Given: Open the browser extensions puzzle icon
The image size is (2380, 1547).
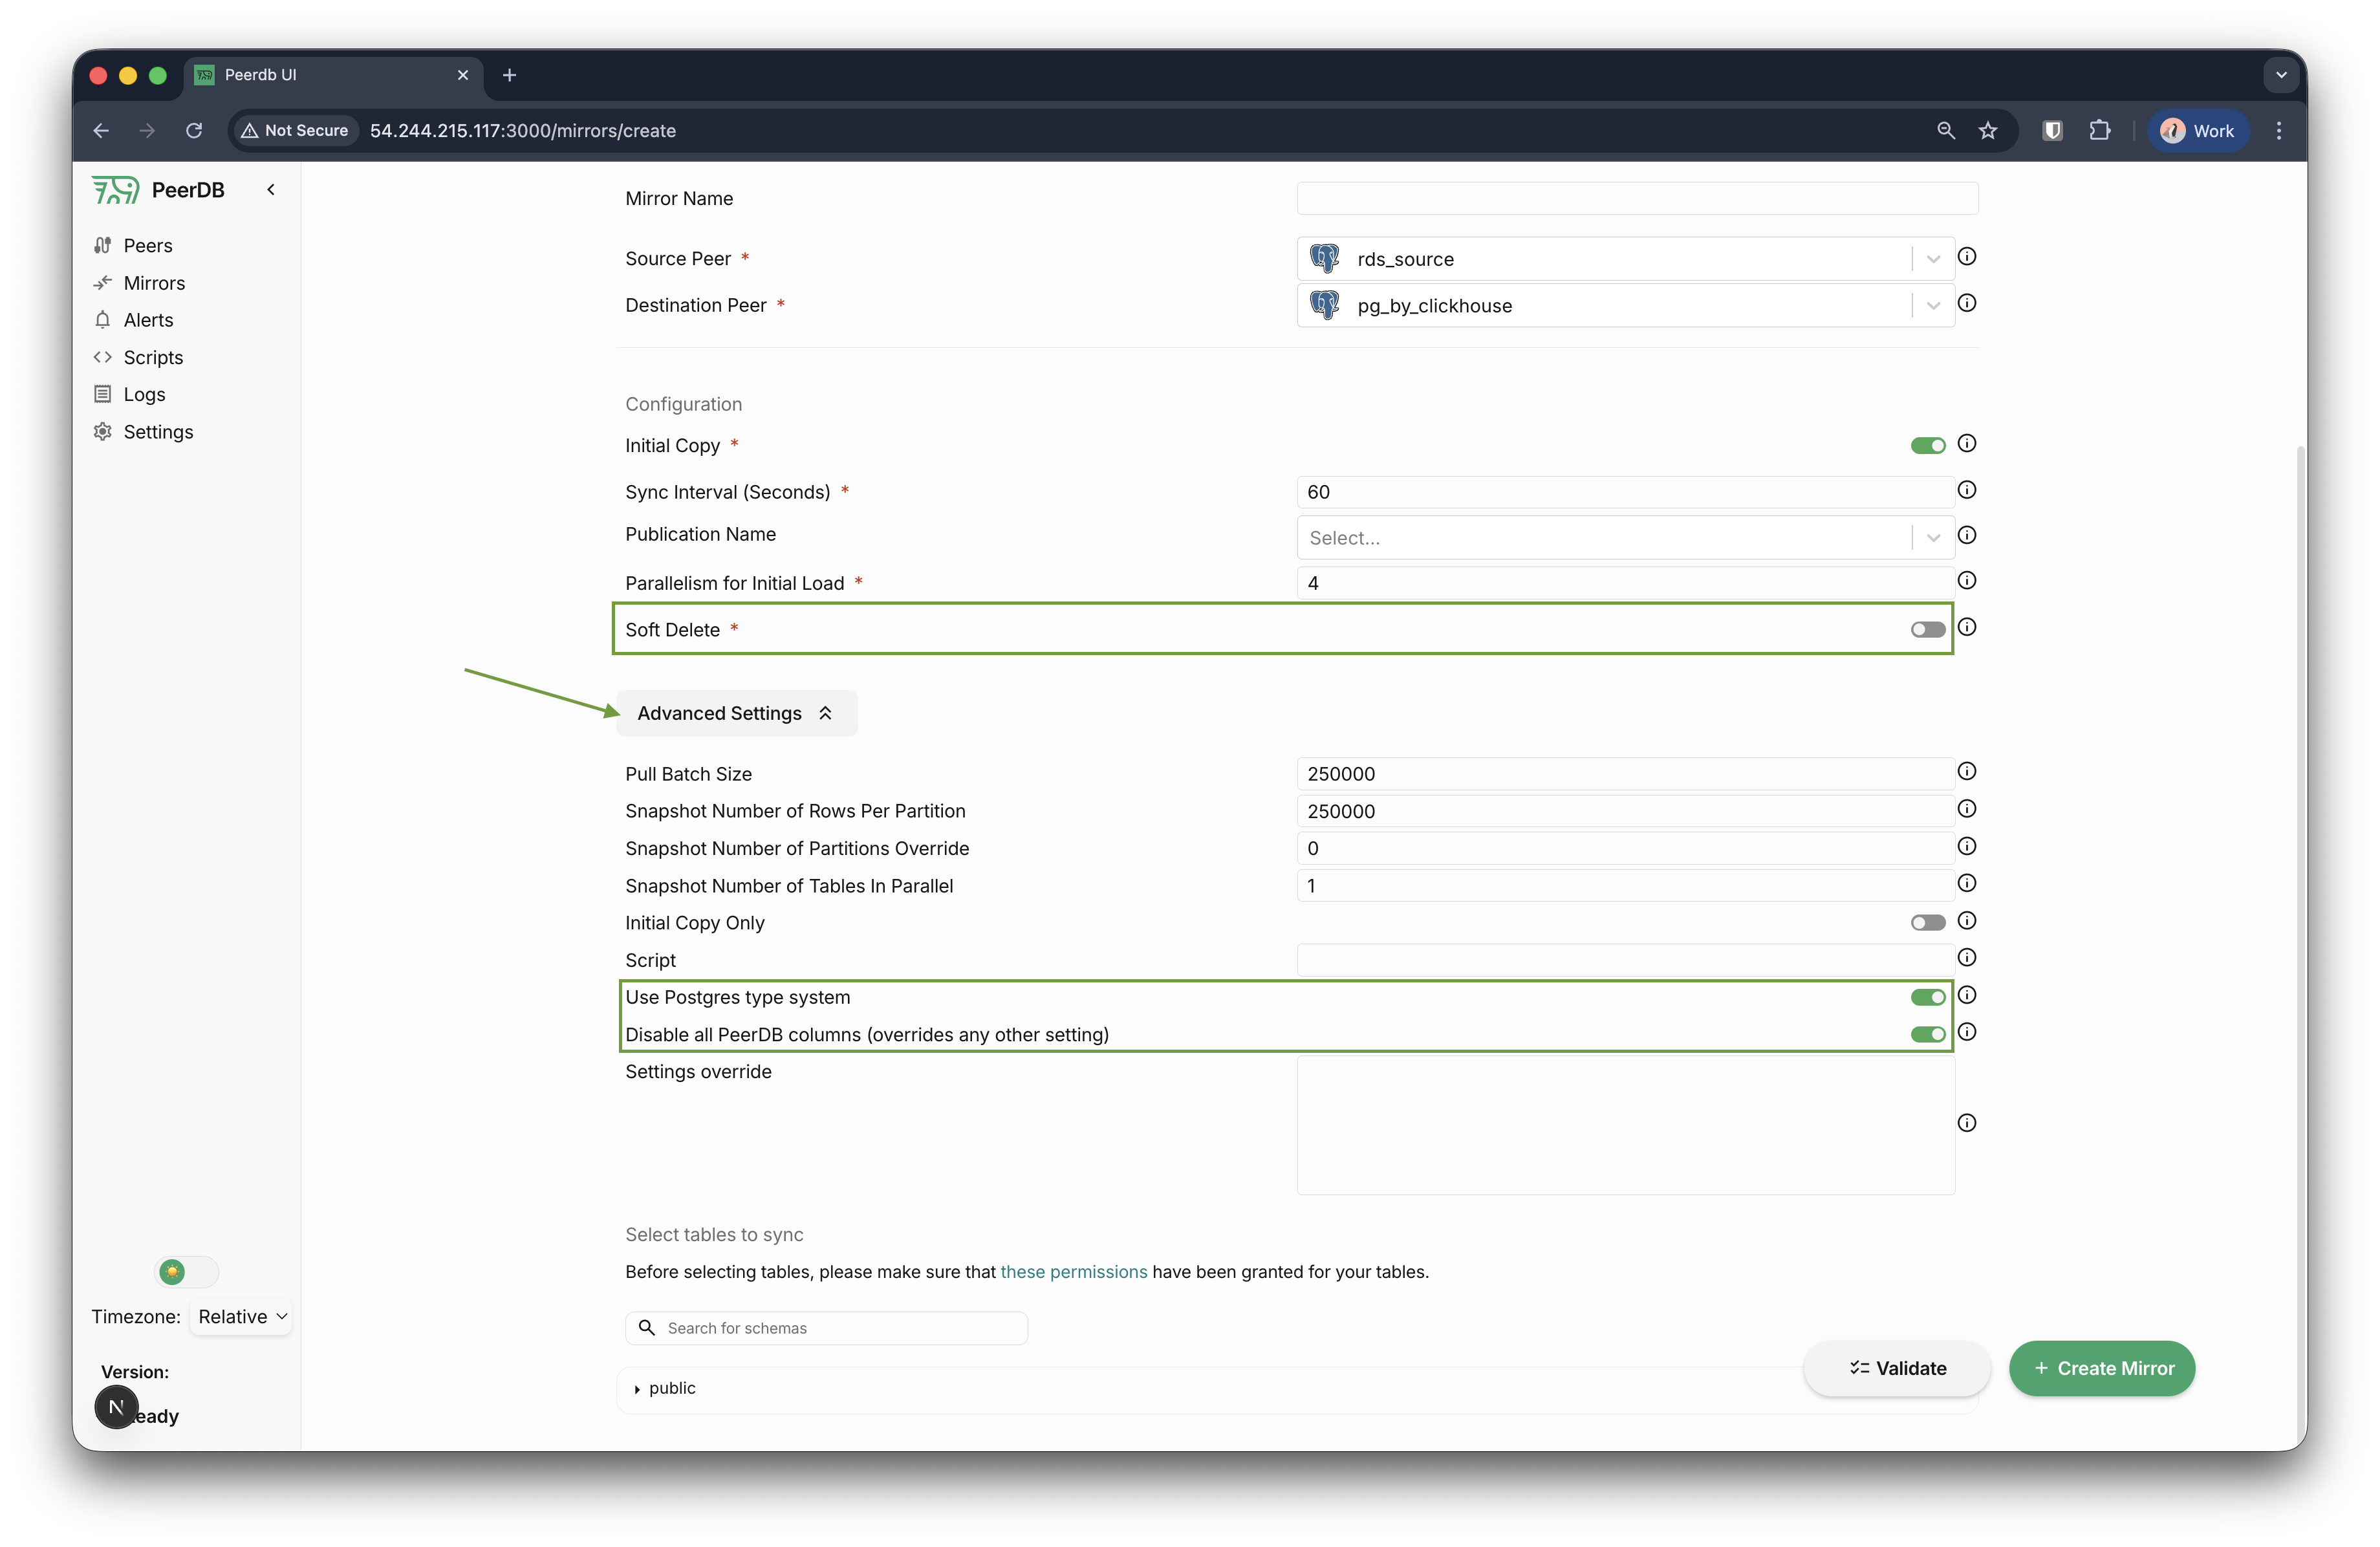Looking at the screenshot, I should point(2099,131).
